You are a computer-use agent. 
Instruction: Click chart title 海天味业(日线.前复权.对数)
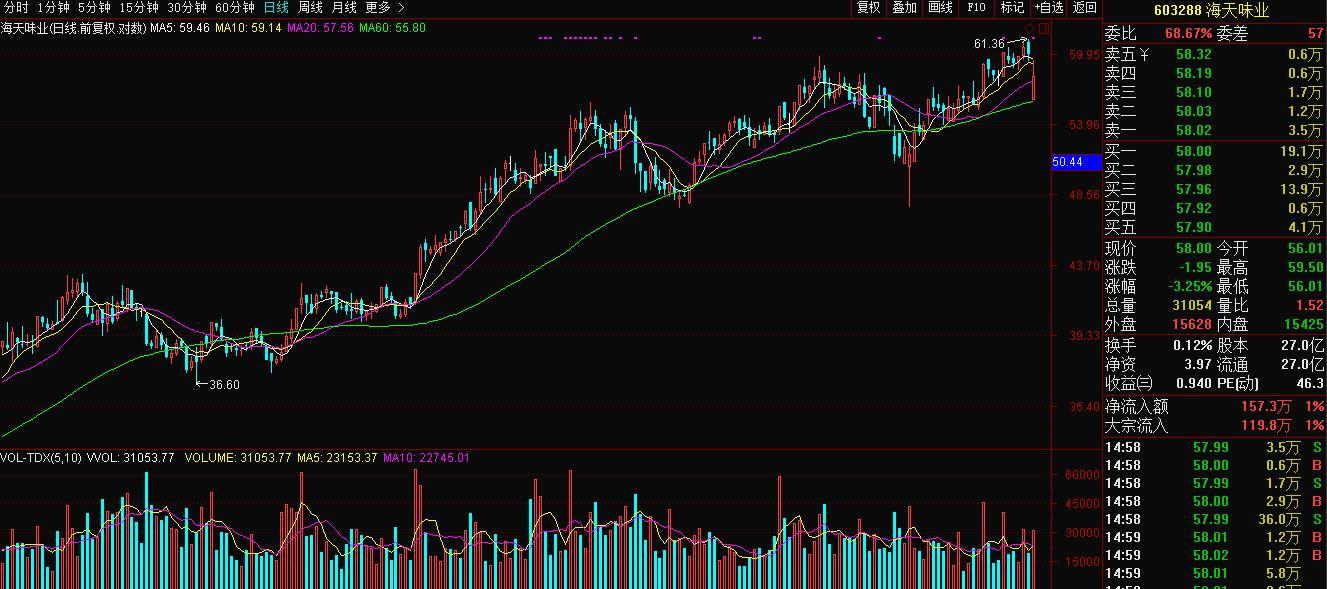click(73, 28)
